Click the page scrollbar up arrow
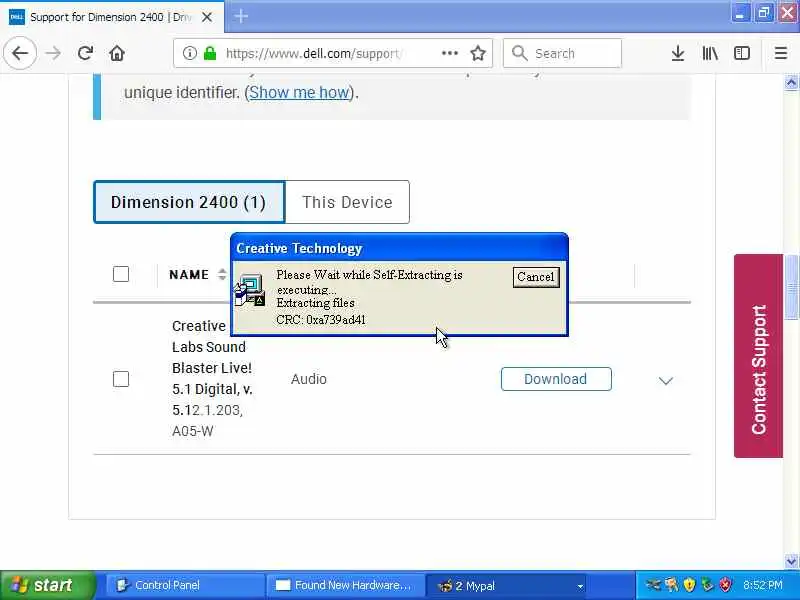Image resolution: width=800 pixels, height=600 pixels. [791, 82]
